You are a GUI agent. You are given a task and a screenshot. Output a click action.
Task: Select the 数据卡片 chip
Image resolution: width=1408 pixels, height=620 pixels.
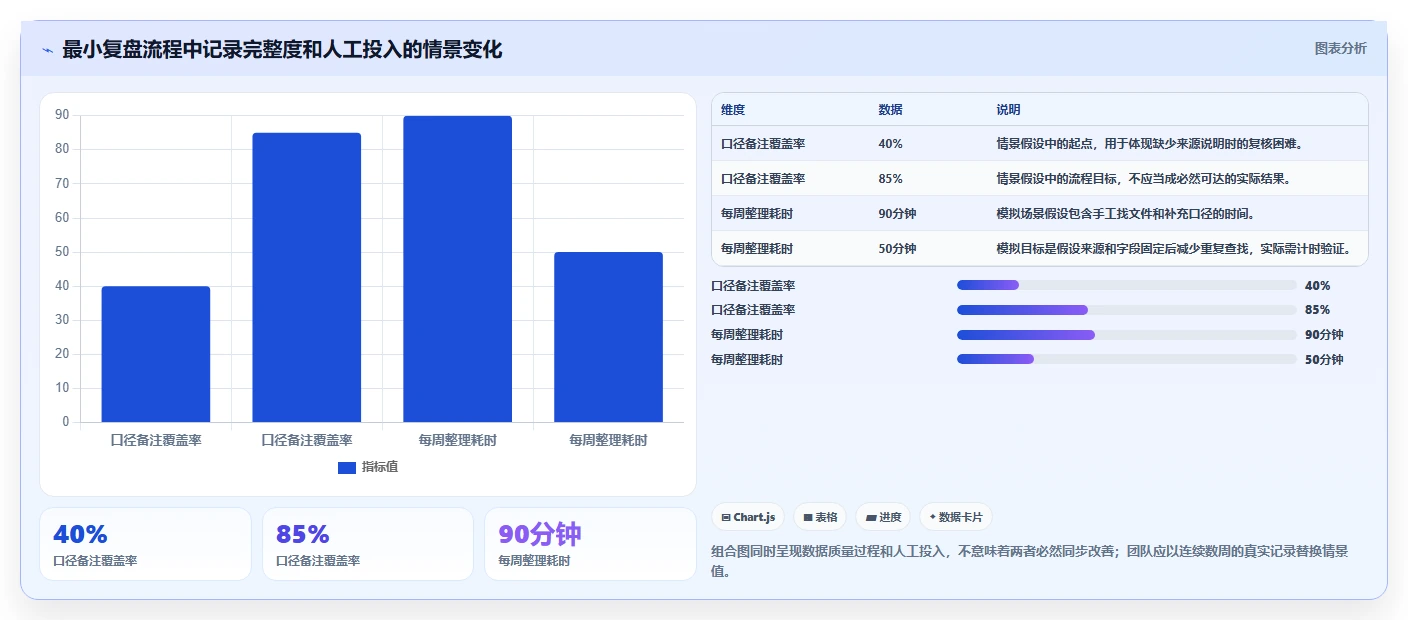(956, 517)
